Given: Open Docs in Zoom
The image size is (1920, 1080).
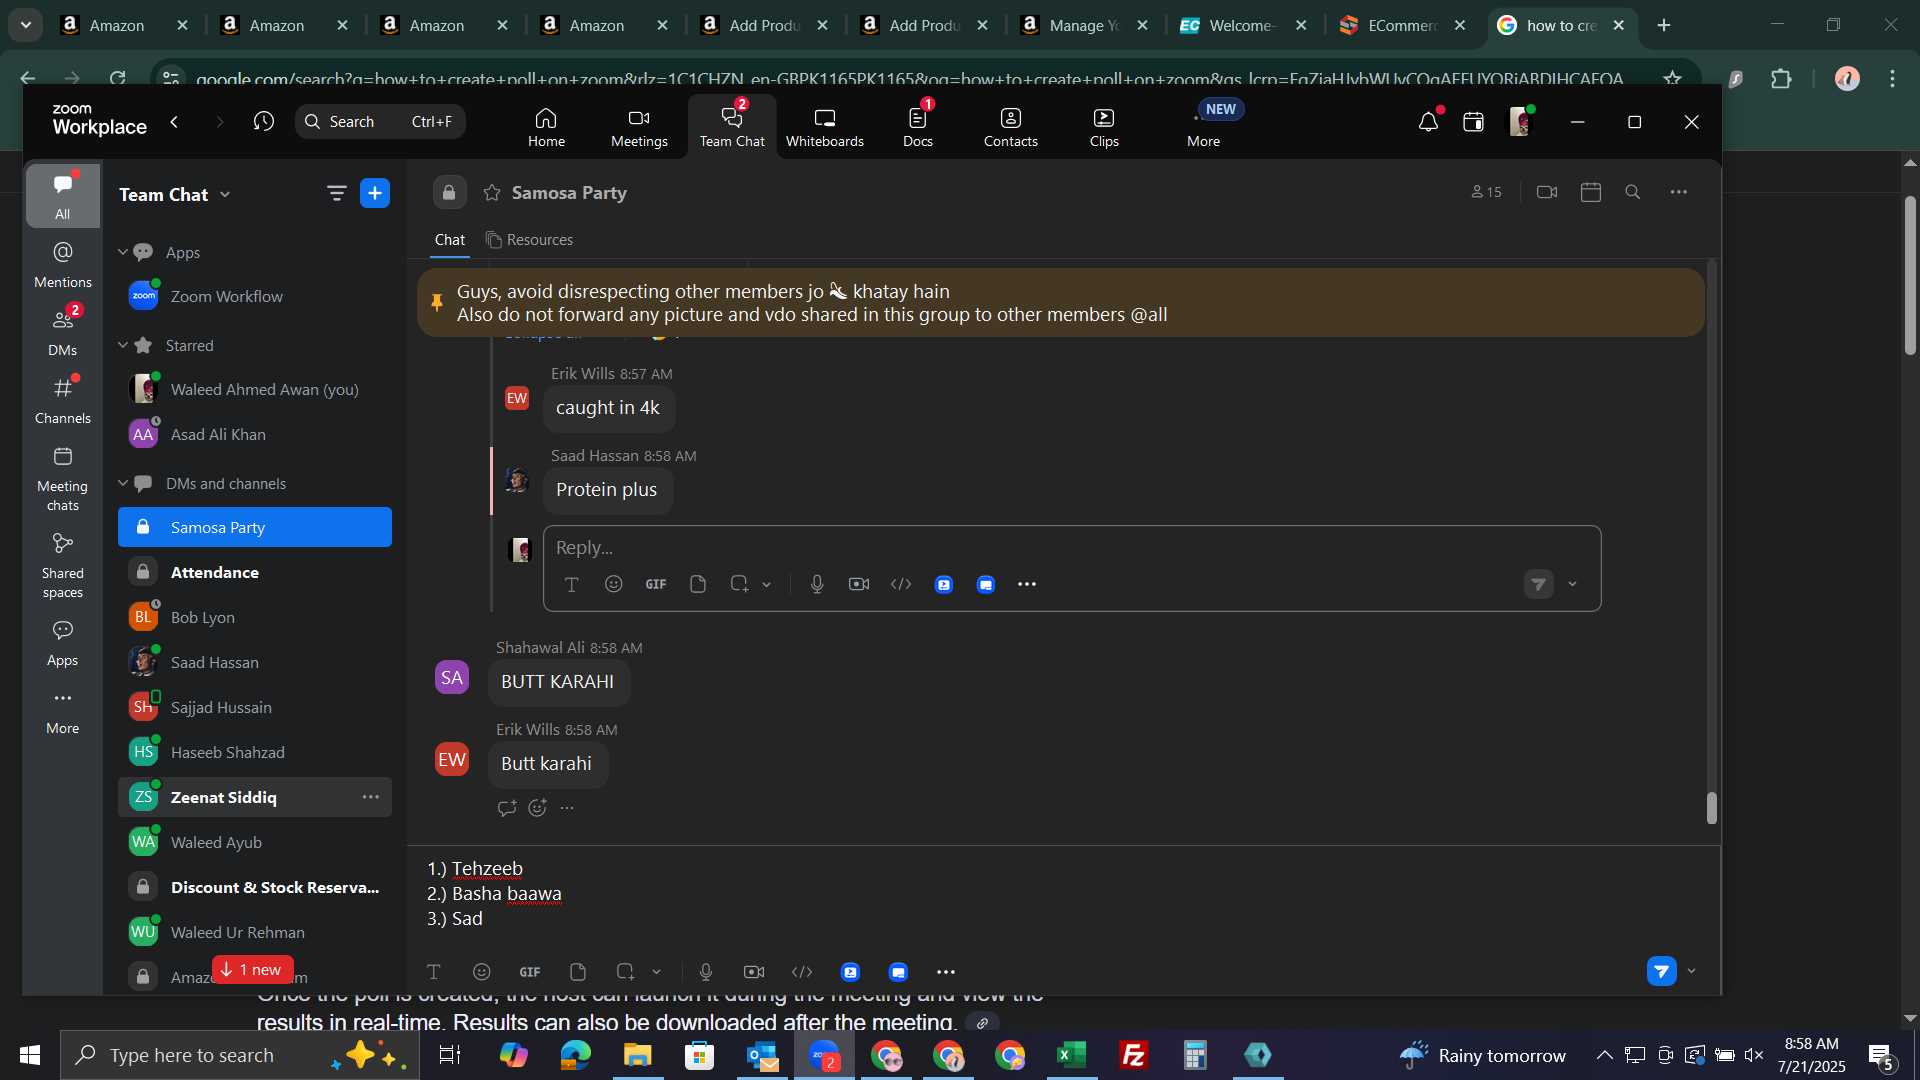Looking at the screenshot, I should coord(917,128).
